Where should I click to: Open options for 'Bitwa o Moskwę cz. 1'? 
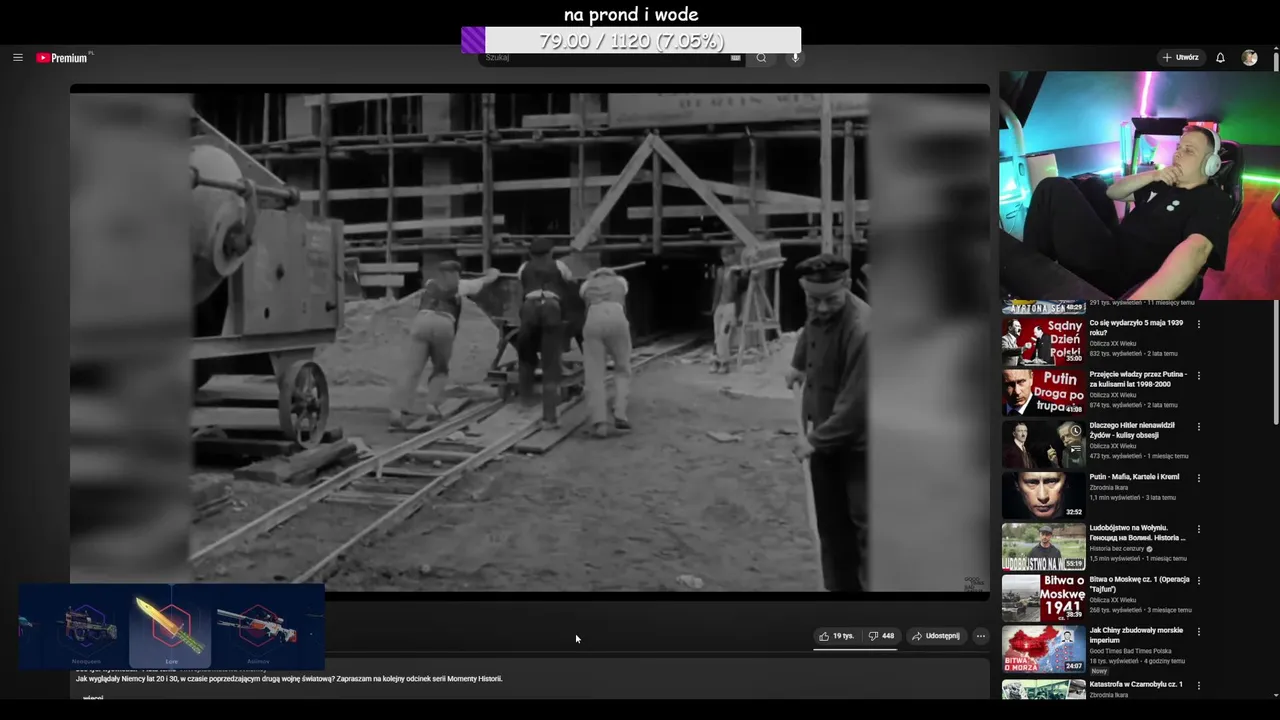pos(1198,580)
